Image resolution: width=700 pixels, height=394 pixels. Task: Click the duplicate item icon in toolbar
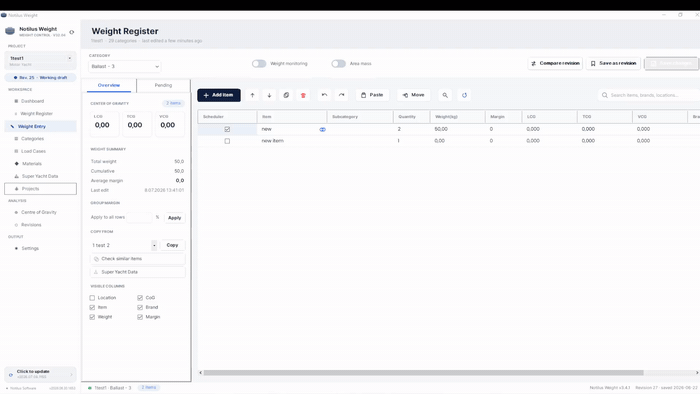[286, 95]
